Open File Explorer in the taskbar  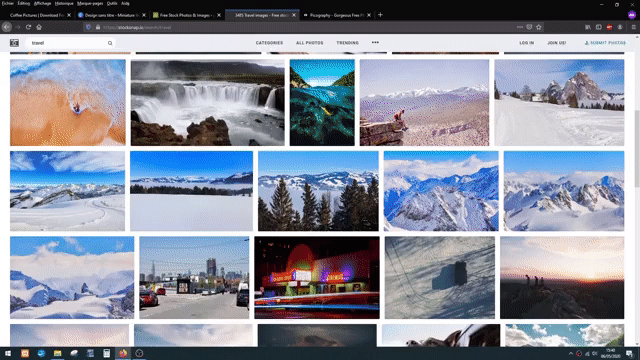(58, 353)
